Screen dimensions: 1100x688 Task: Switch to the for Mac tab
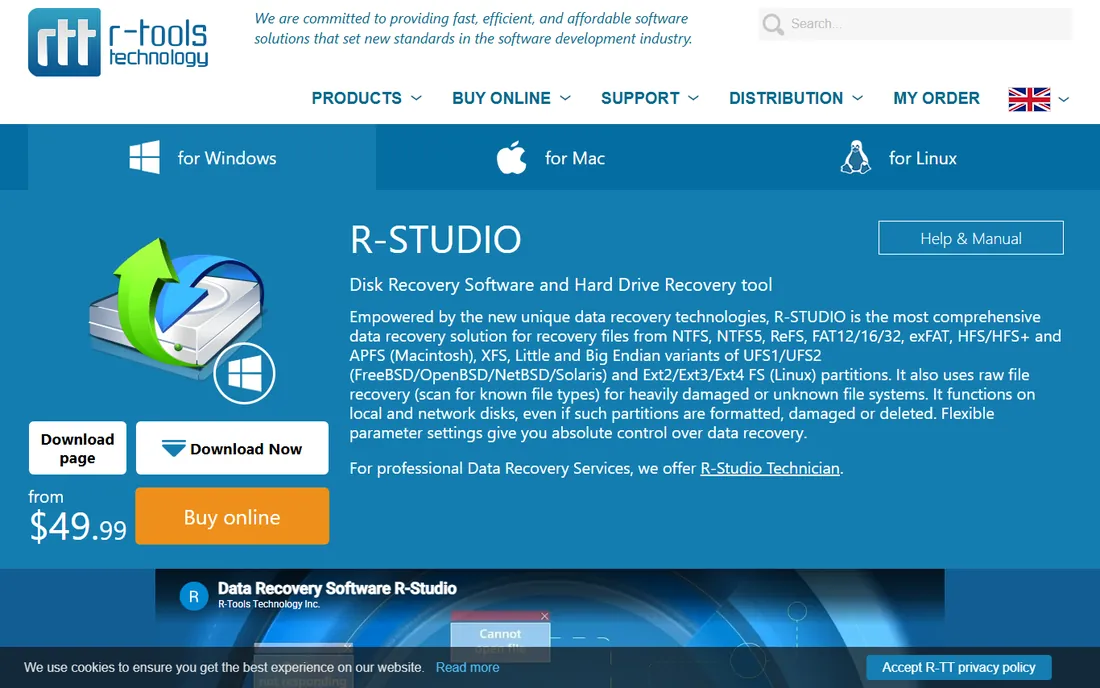click(x=550, y=157)
